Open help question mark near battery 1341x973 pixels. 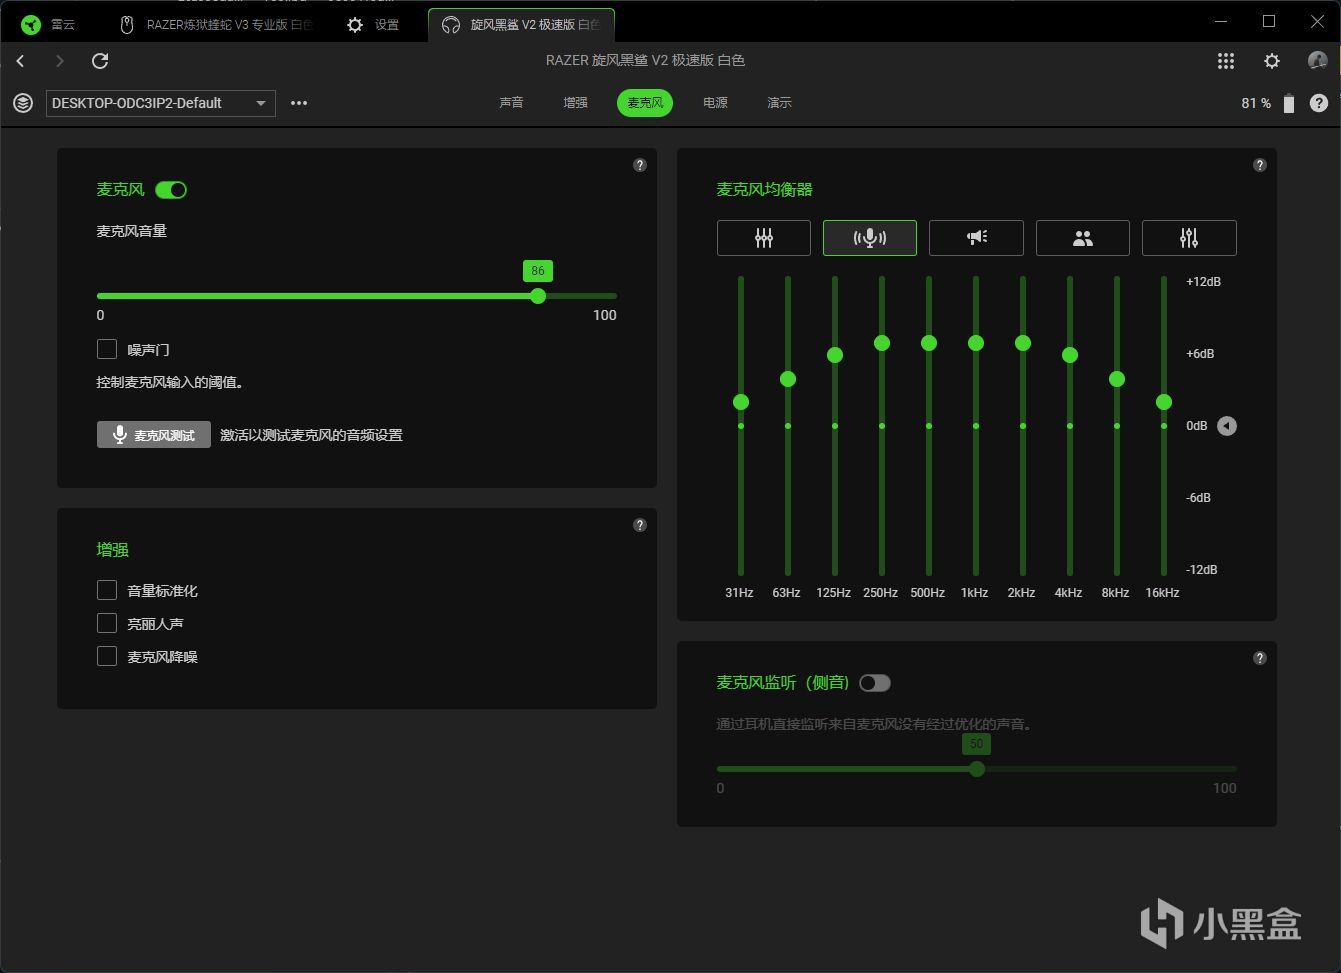(x=1319, y=103)
